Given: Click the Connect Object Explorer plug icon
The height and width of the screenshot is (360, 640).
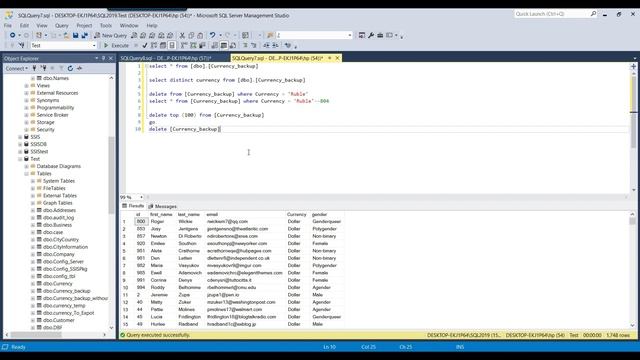Looking at the screenshot, I should tap(34, 68).
